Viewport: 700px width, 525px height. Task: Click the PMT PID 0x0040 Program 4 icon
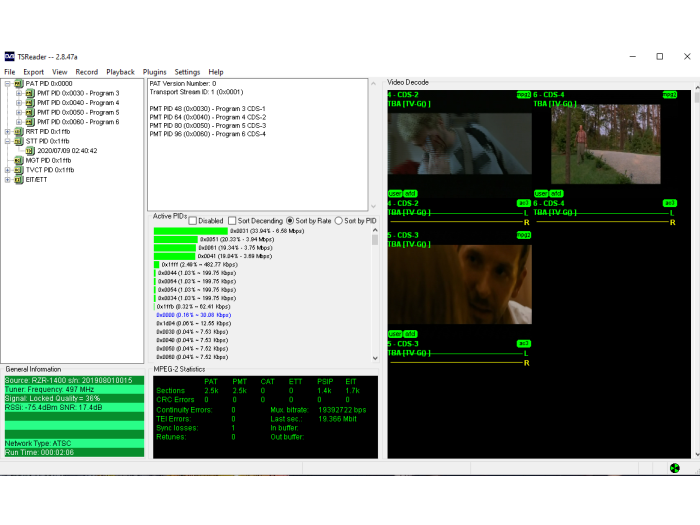pos(30,103)
